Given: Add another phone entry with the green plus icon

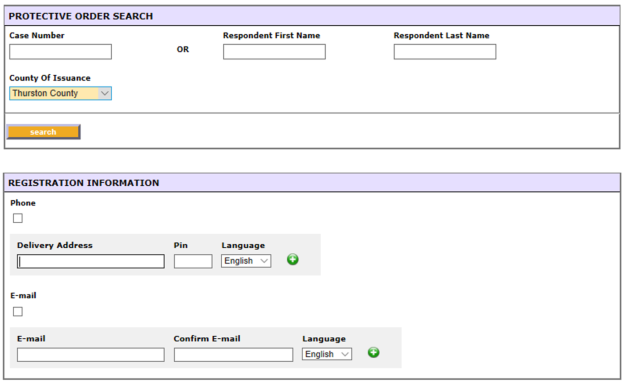Looking at the screenshot, I should pyautogui.click(x=292, y=259).
